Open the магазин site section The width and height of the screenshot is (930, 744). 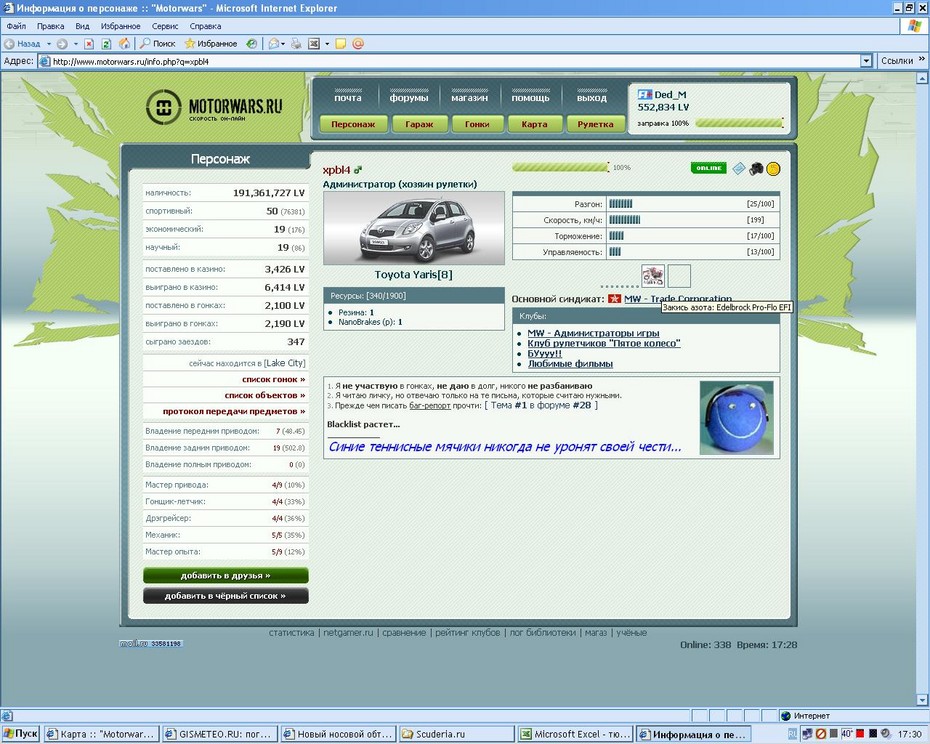[x=469, y=98]
